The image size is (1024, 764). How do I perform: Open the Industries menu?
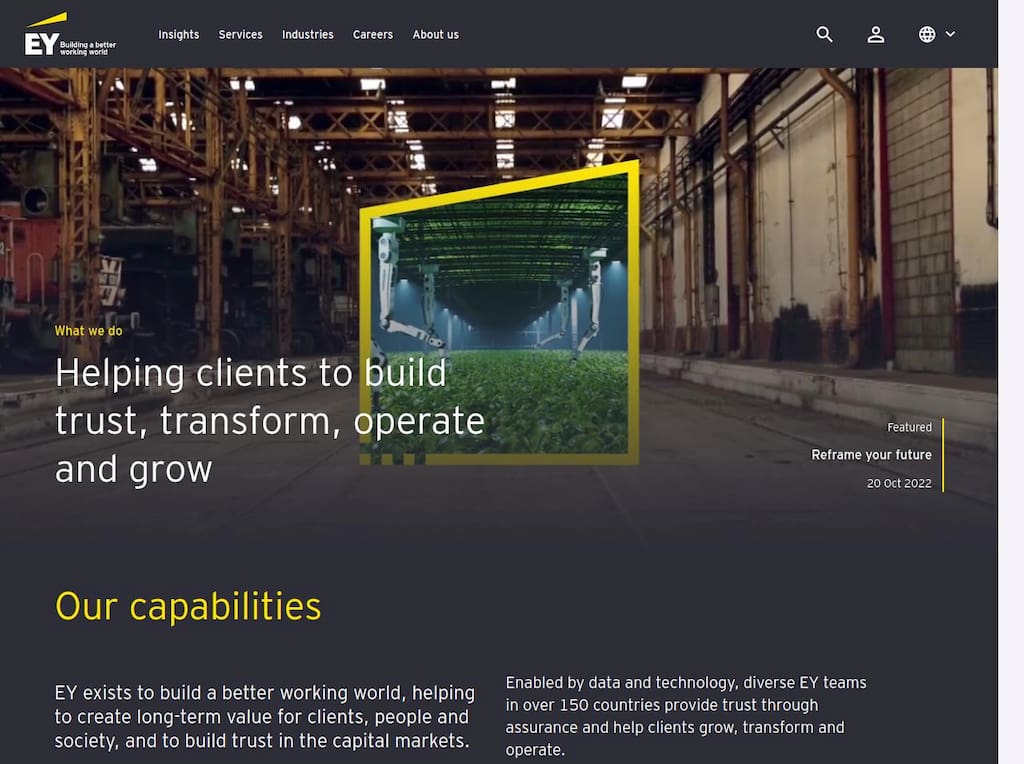coord(307,34)
